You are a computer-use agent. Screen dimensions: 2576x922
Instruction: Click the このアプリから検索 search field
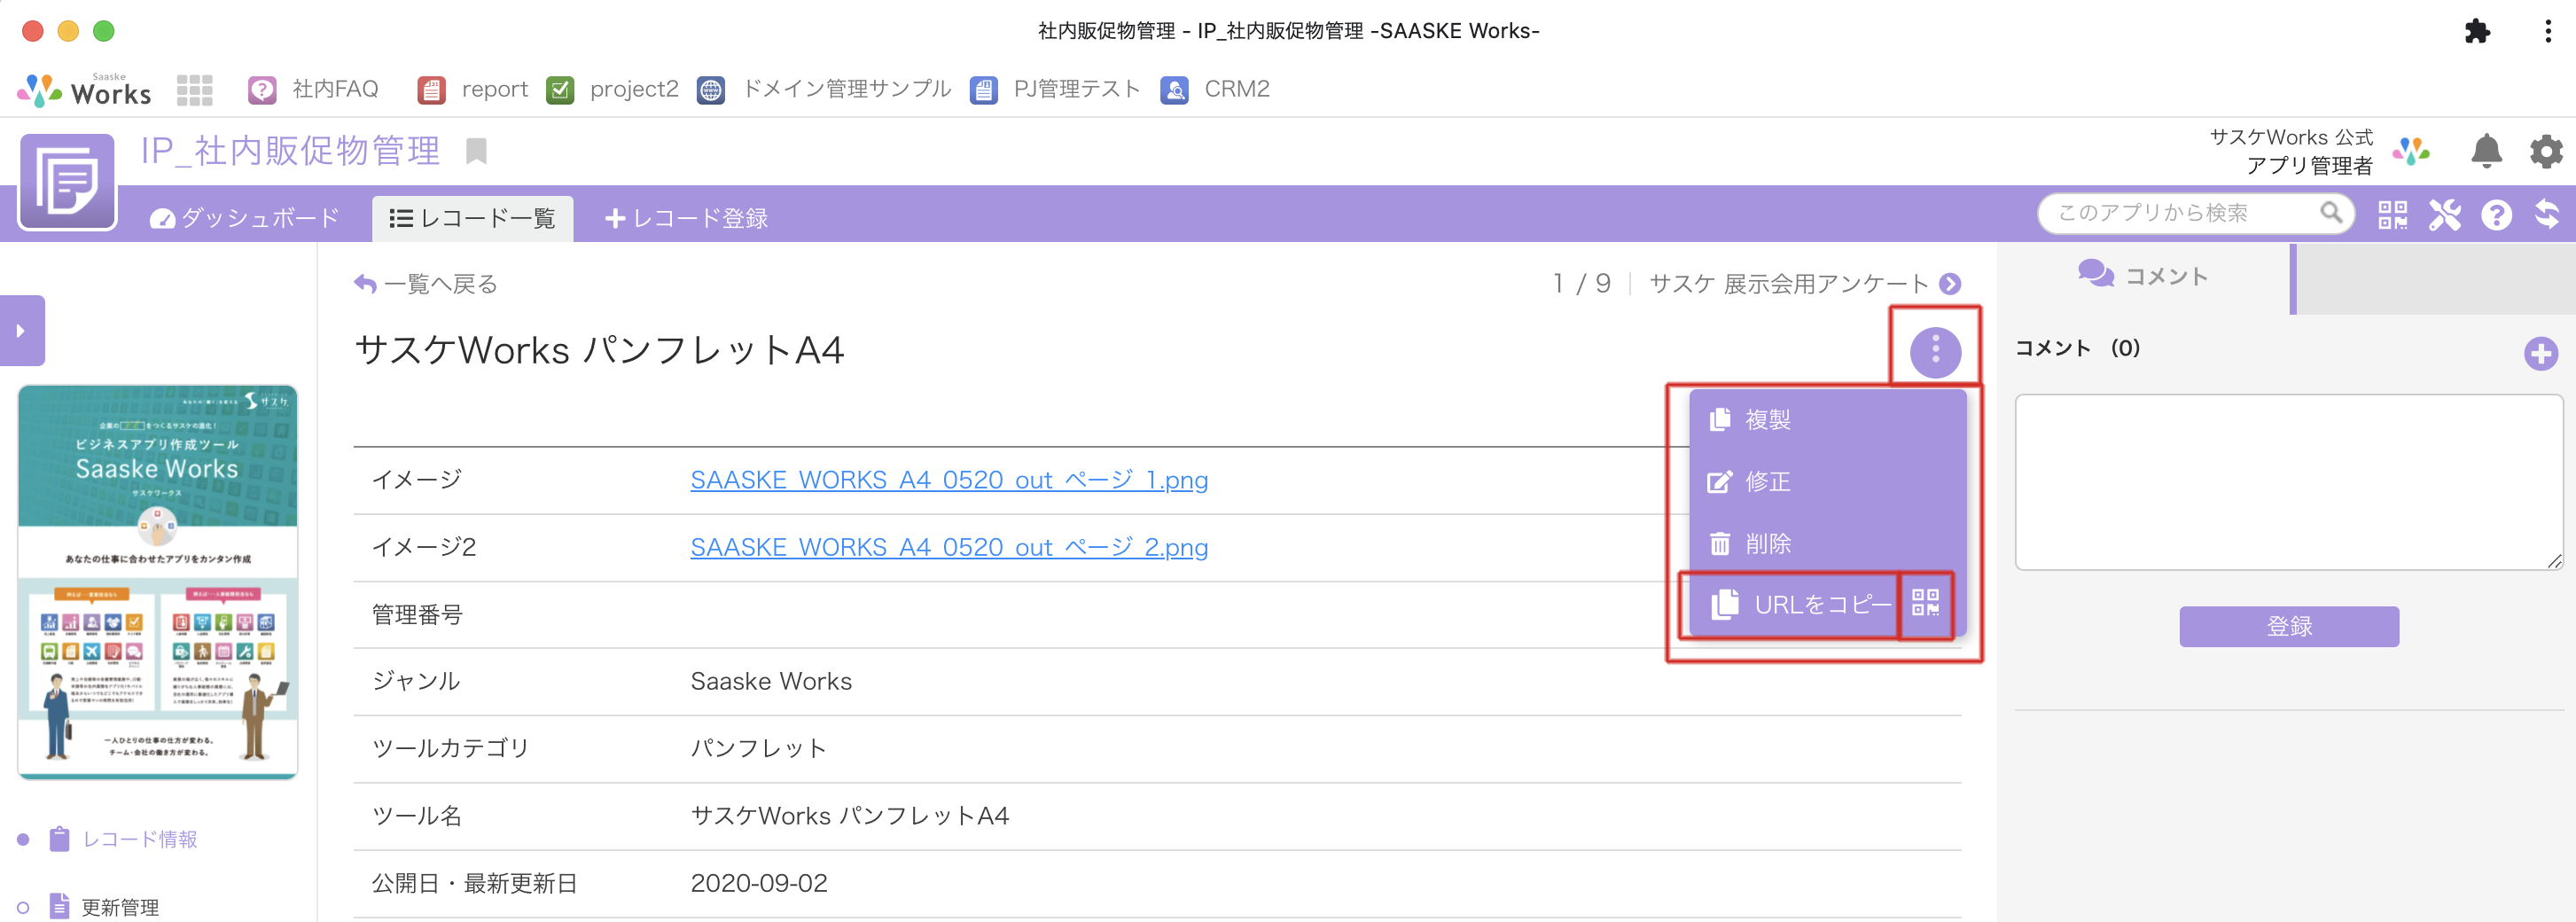(2196, 213)
